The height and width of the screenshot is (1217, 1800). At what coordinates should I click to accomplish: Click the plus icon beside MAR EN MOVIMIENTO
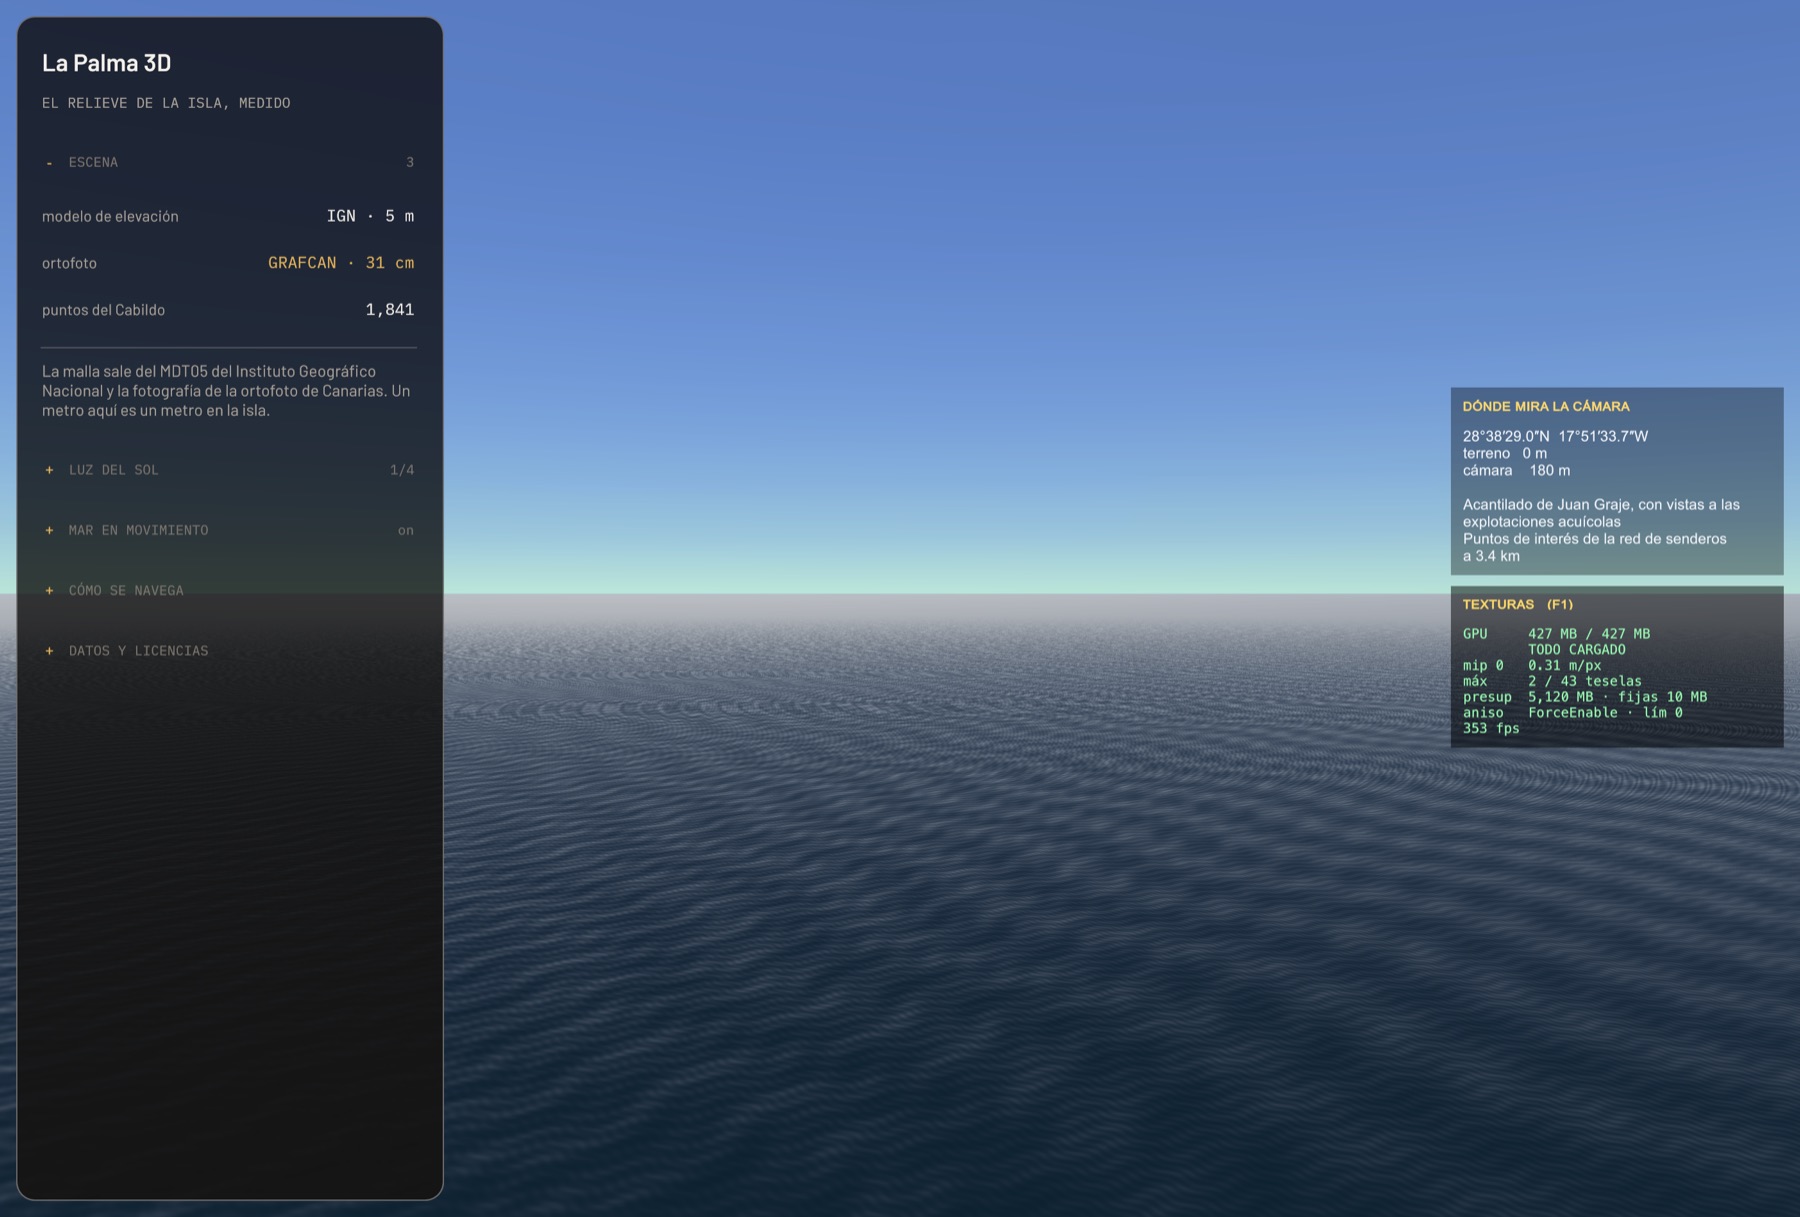coord(49,530)
